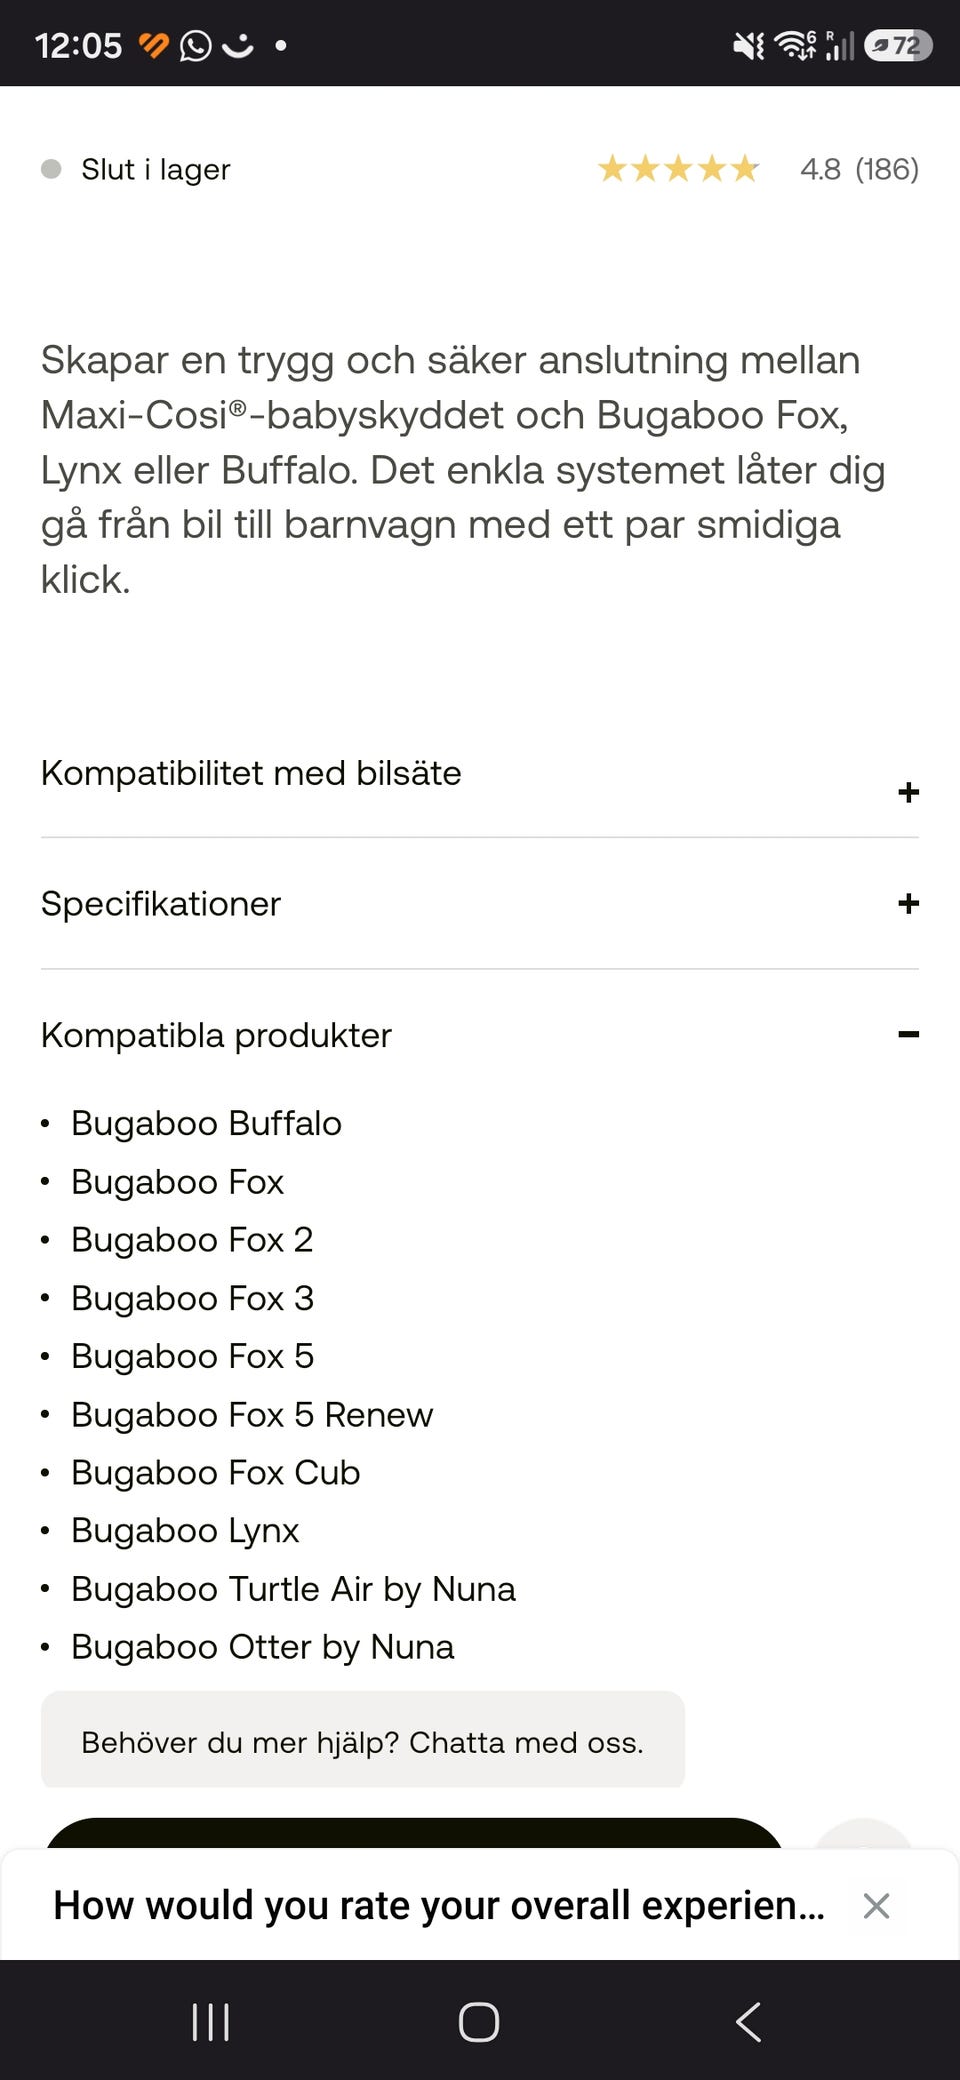Screen dimensions: 960x2080
Task: Tap the Slut i lager status dot
Action: pos(51,169)
